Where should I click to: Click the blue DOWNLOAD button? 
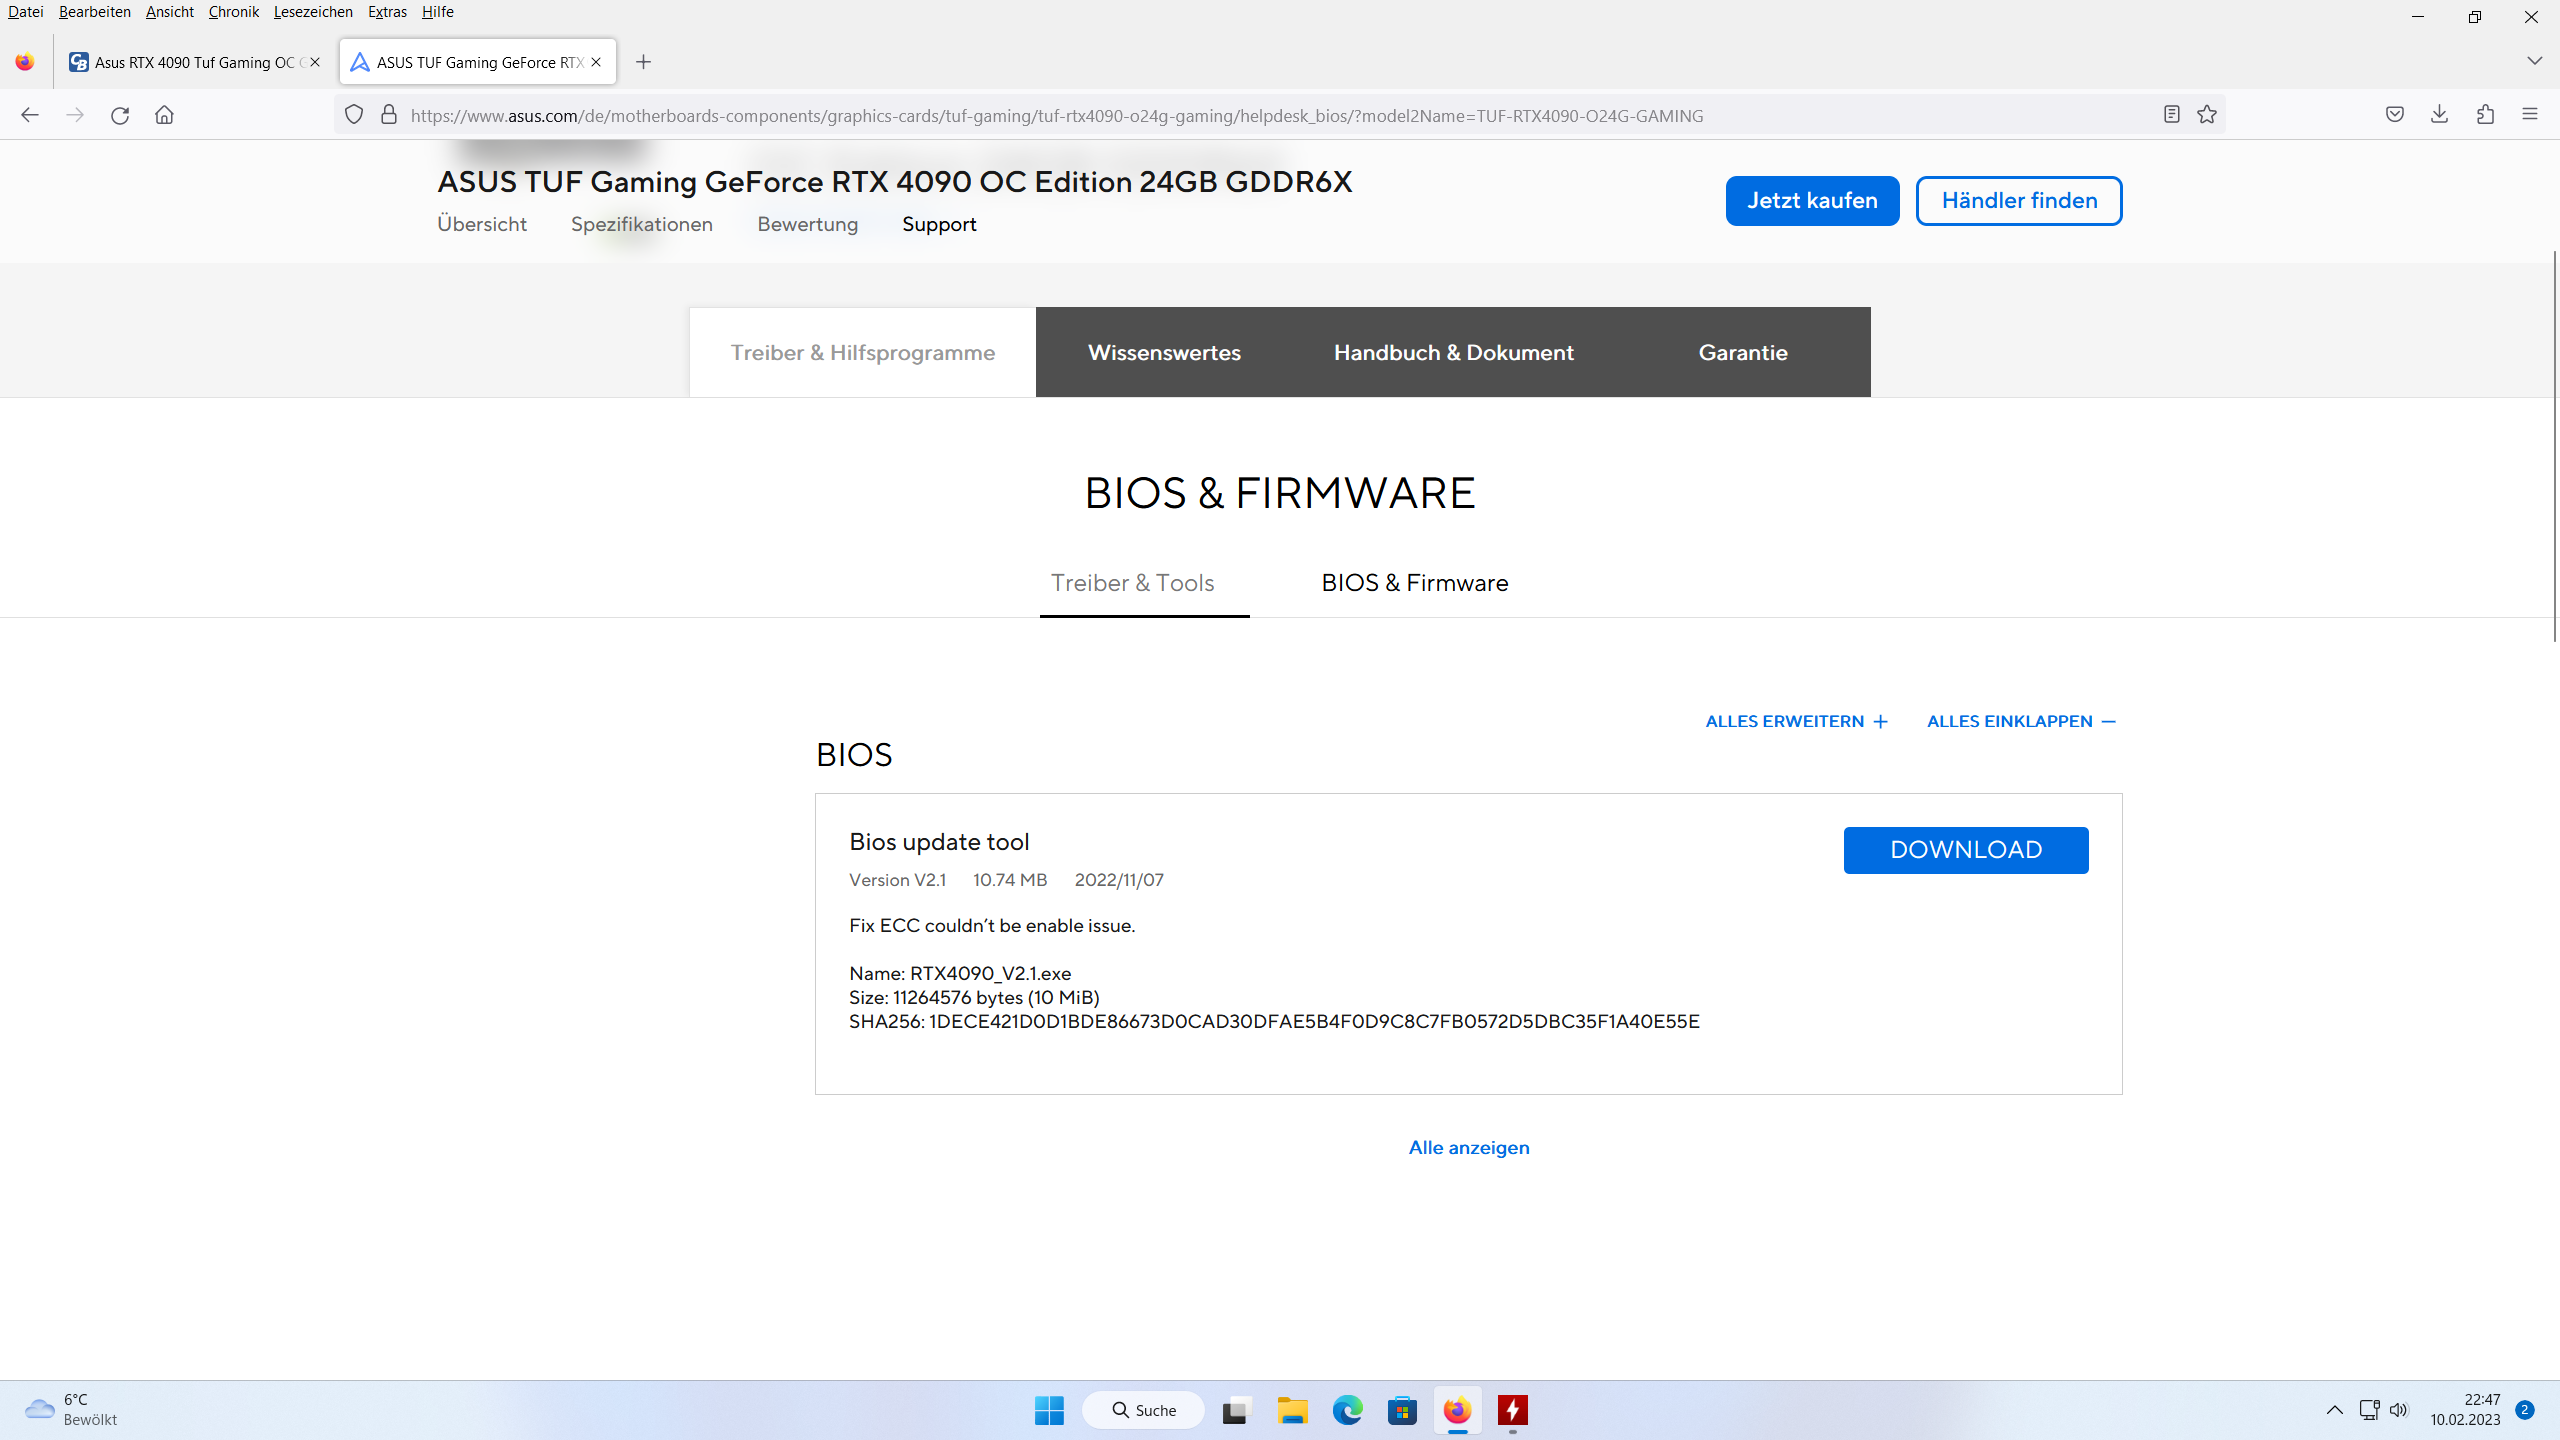1965,850
